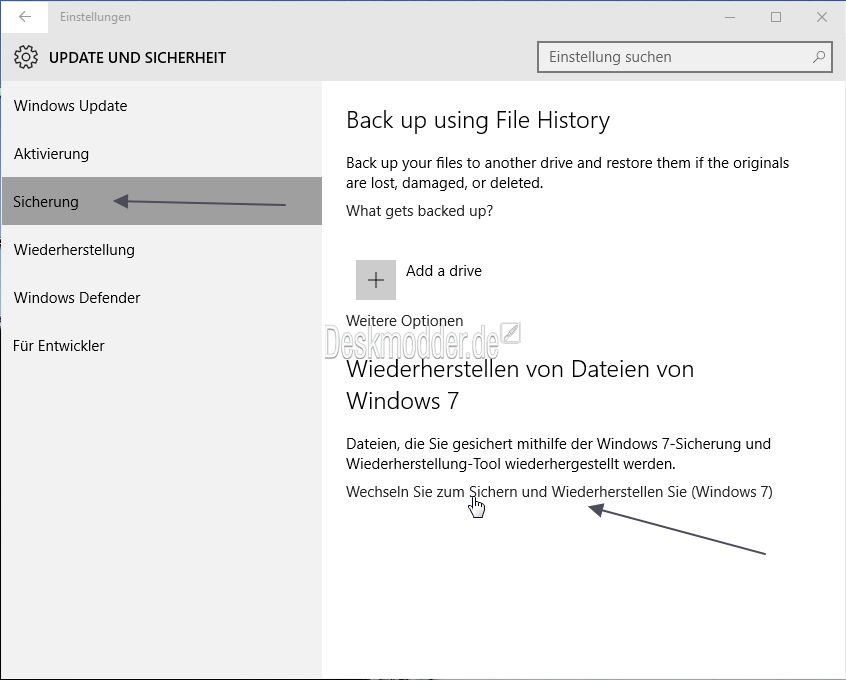Switch to Für Entwickler section
The height and width of the screenshot is (680, 846).
pyautogui.click(x=59, y=346)
